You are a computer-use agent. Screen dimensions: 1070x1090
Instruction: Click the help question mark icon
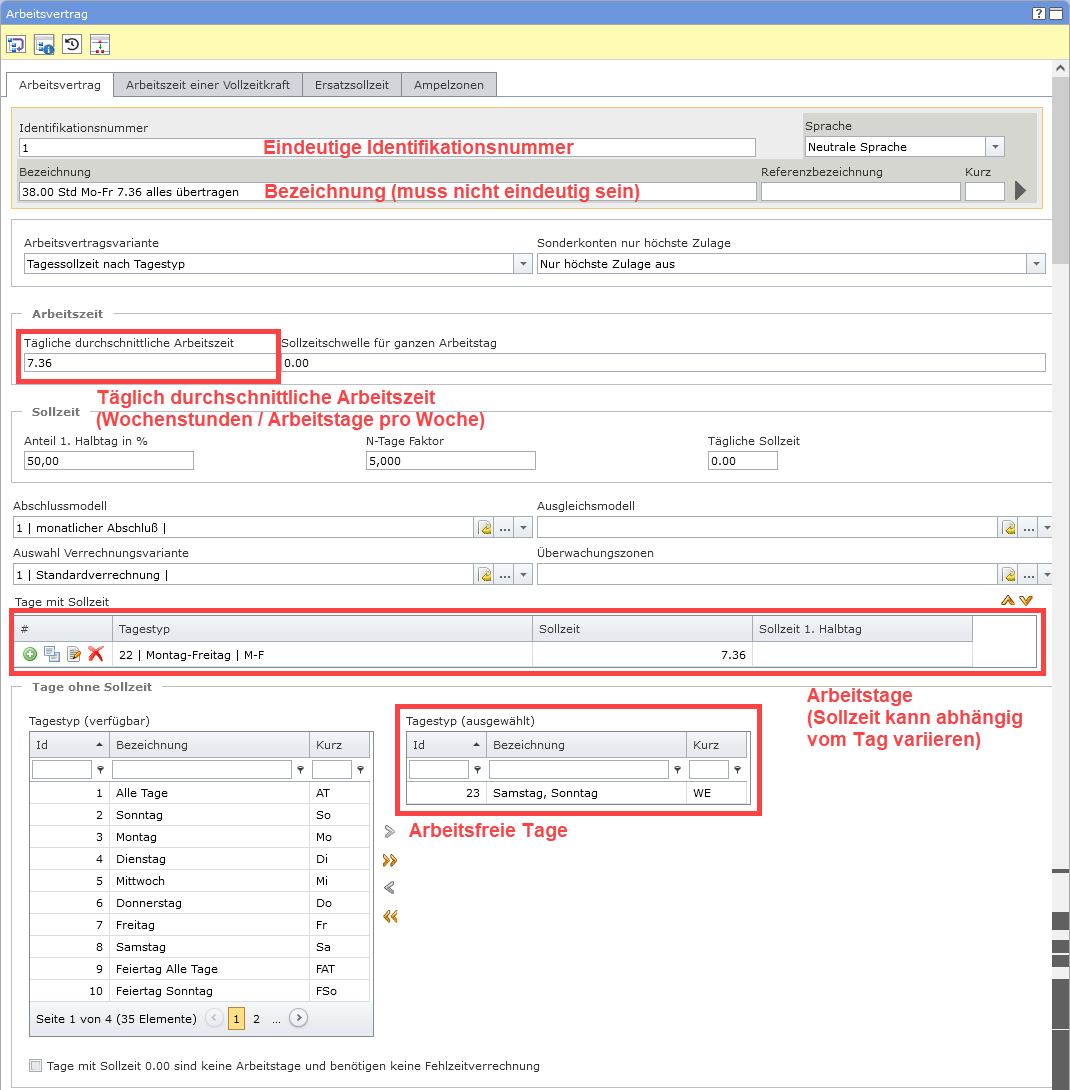click(1039, 12)
